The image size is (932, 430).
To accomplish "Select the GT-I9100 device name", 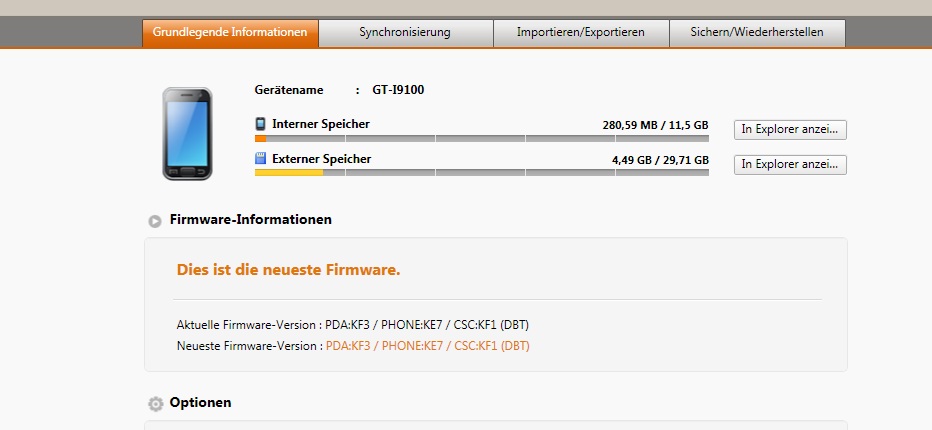I will tap(398, 90).
